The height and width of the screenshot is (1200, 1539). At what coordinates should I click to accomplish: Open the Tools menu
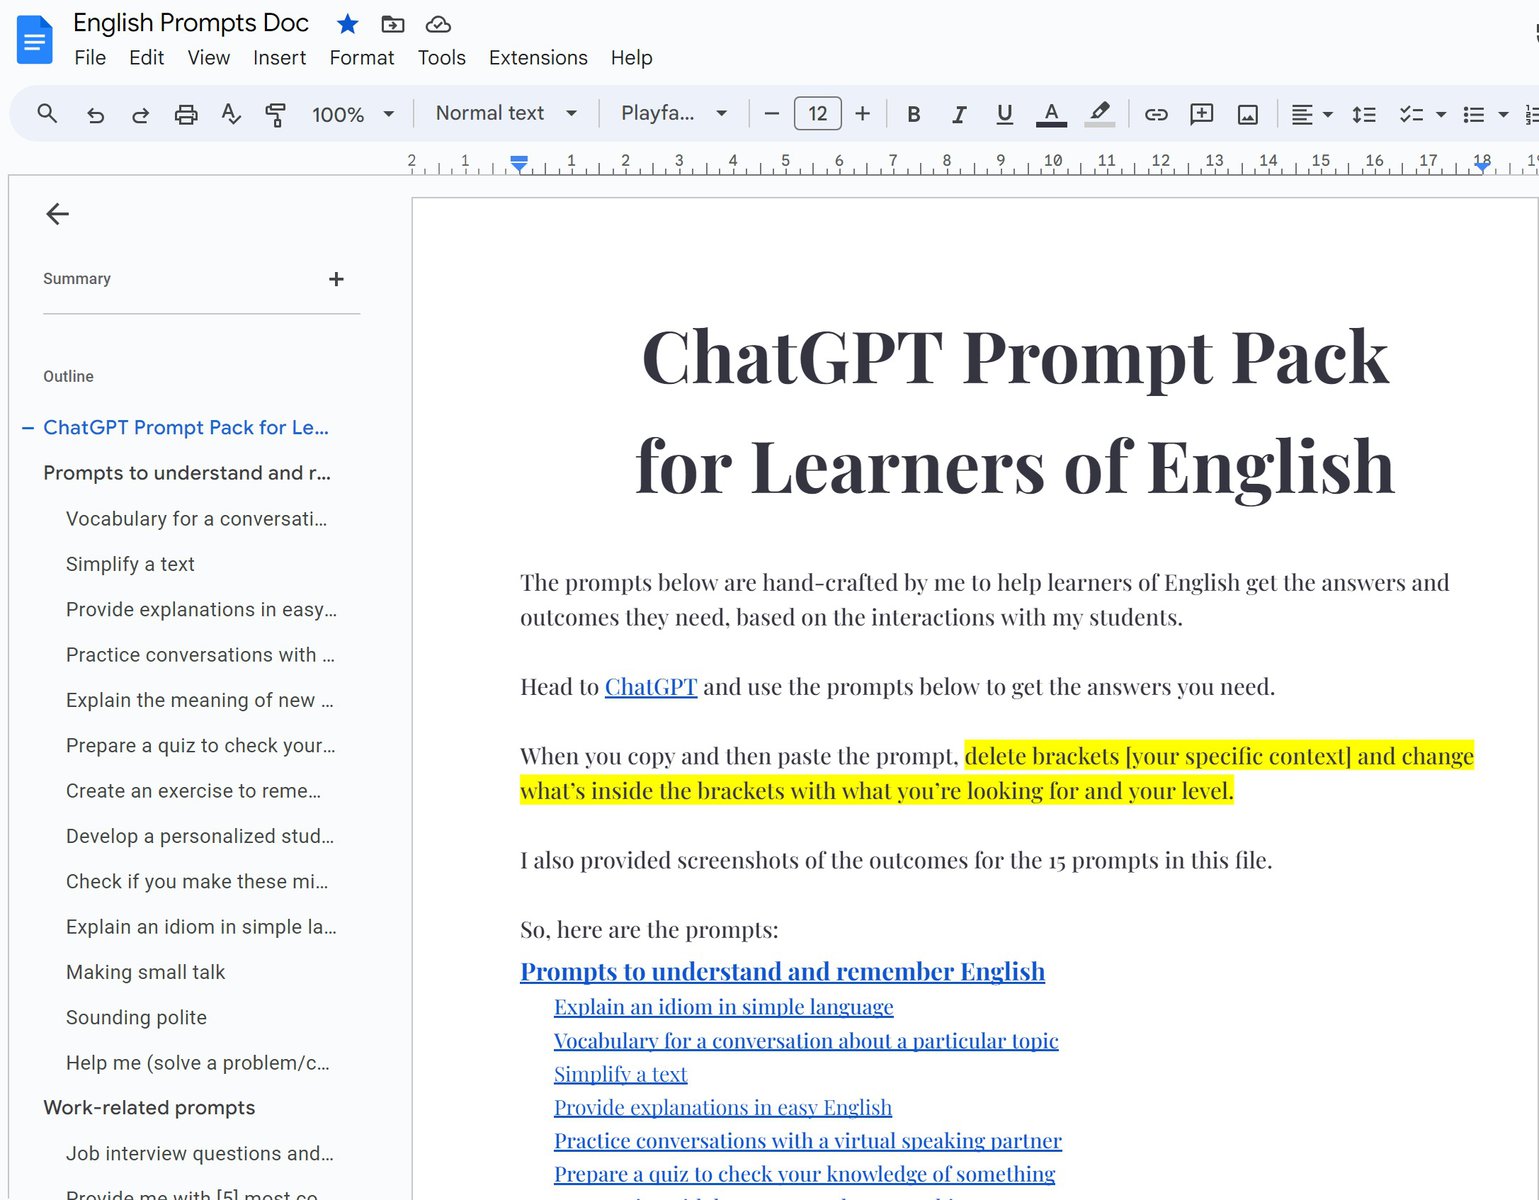pos(442,58)
